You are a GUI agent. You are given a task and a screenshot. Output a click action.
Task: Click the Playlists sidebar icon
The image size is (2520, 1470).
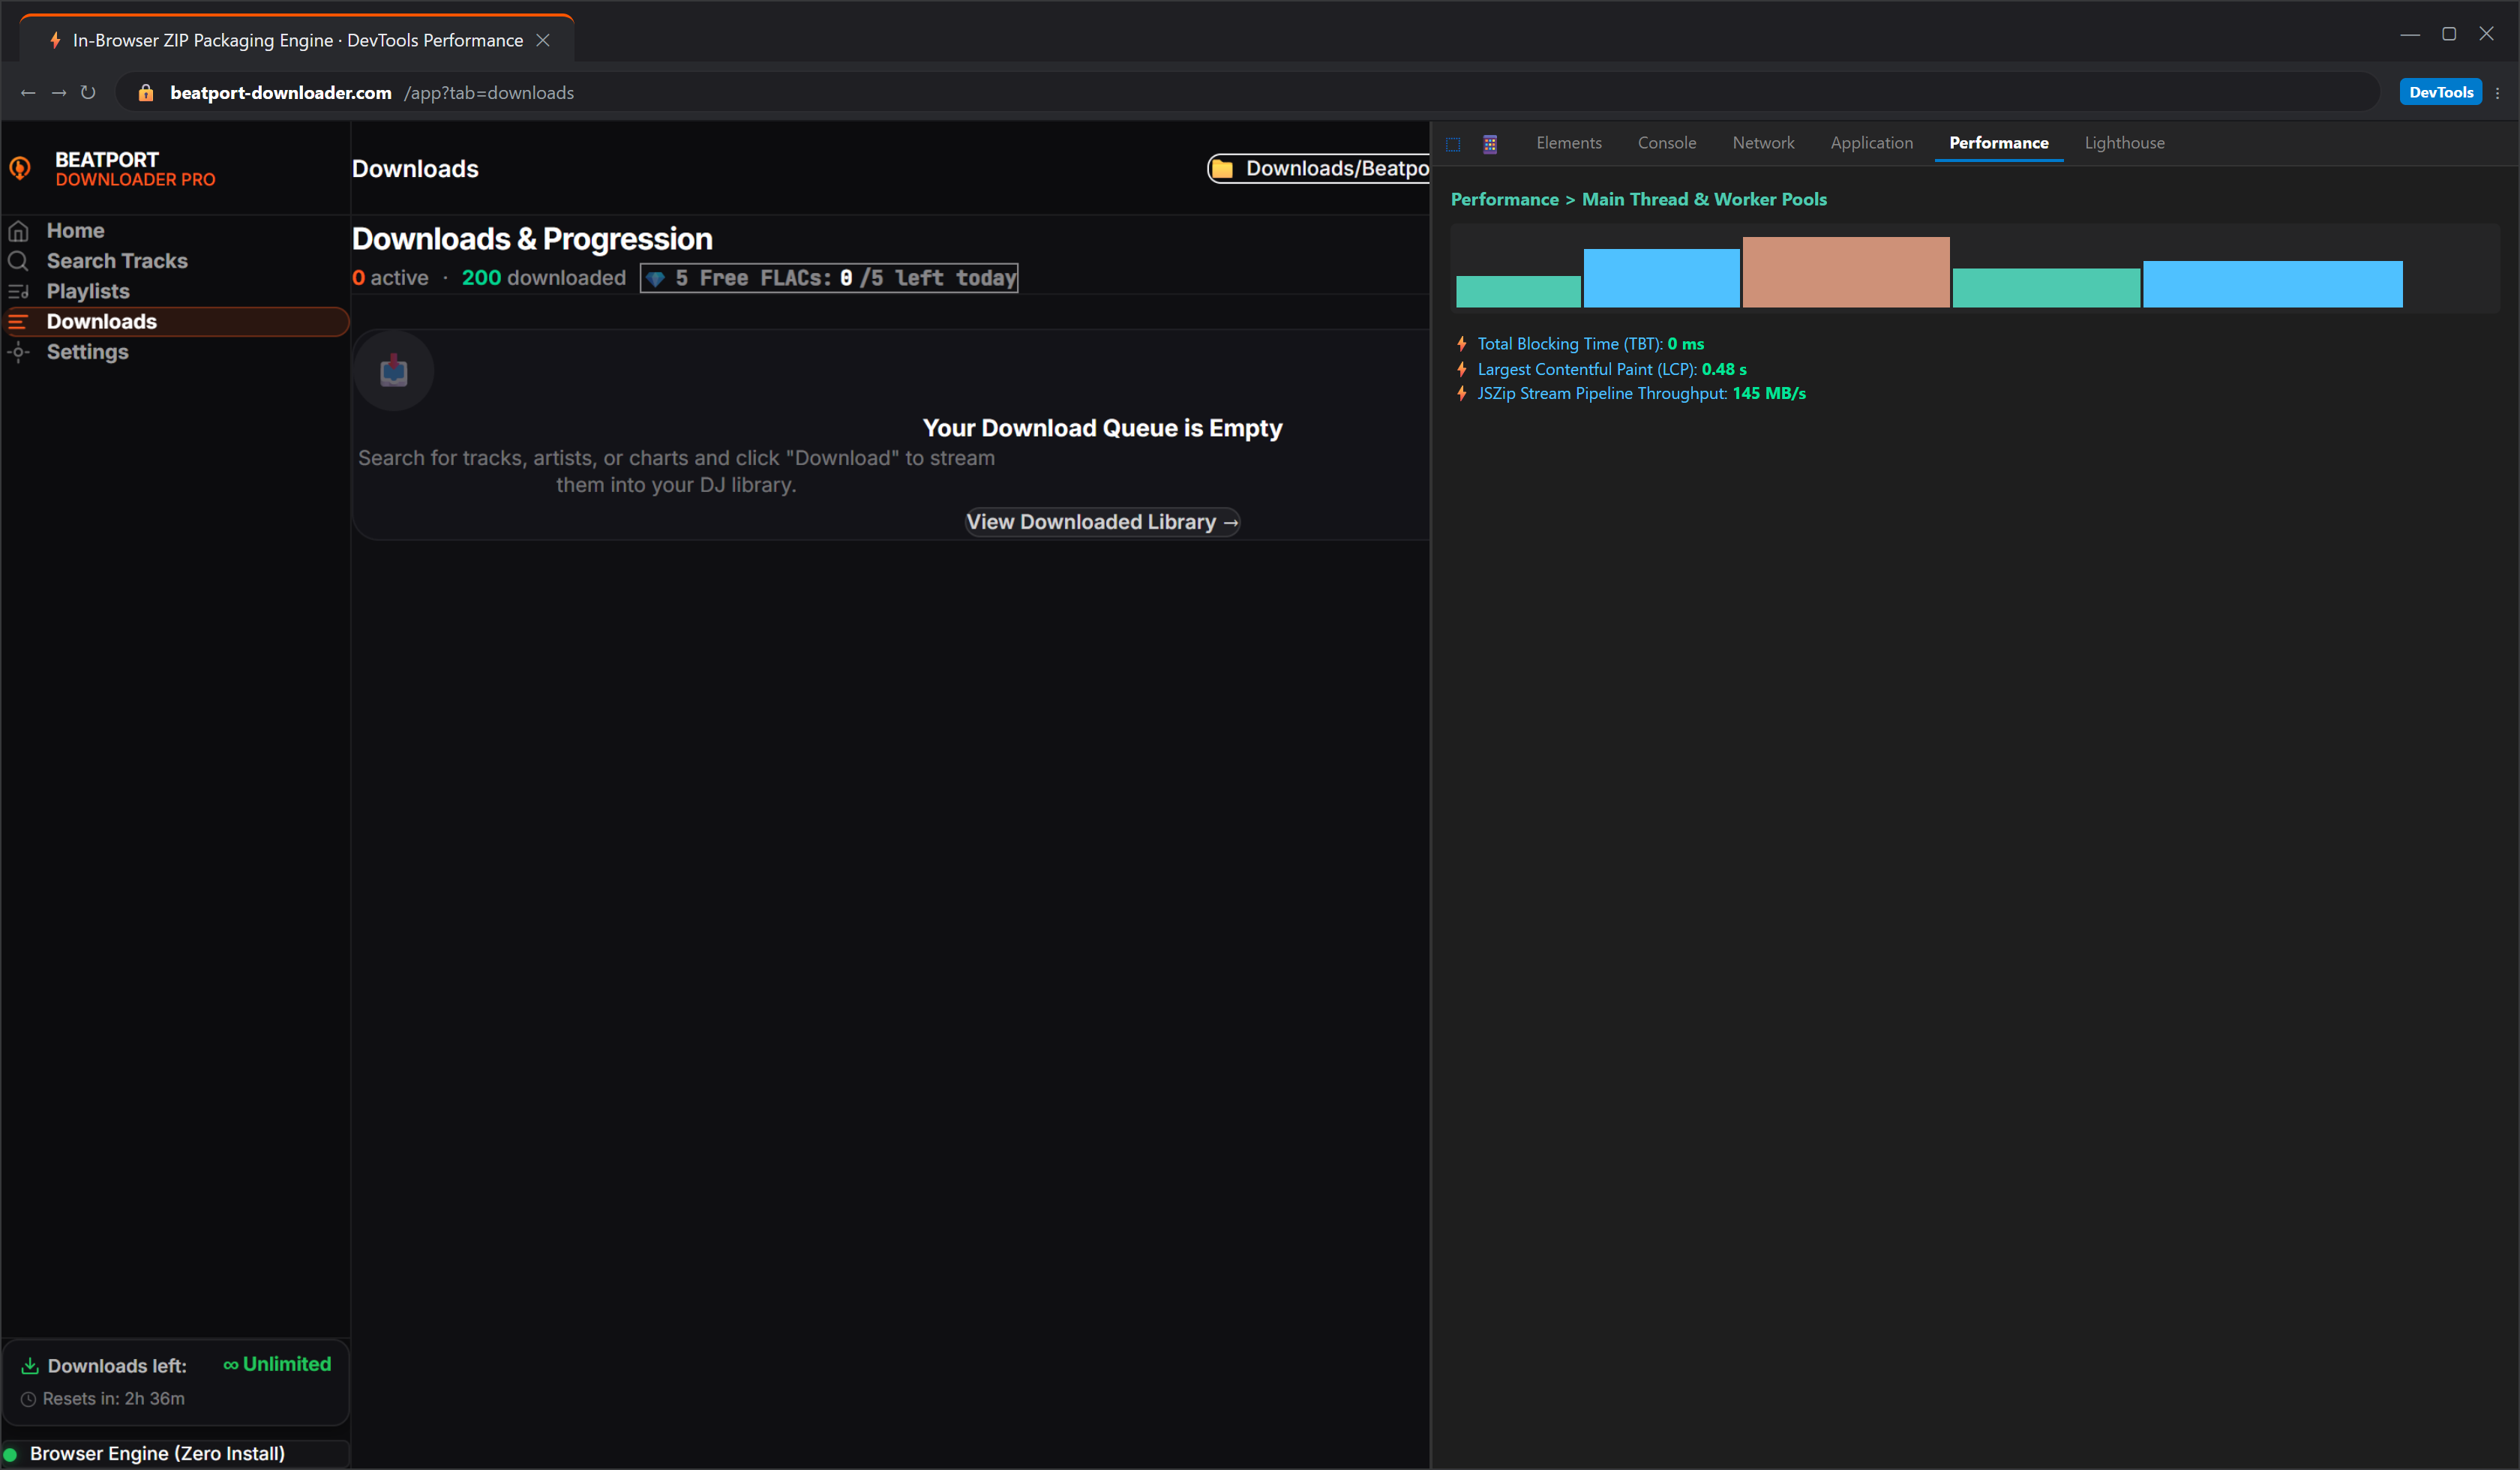click(18, 291)
